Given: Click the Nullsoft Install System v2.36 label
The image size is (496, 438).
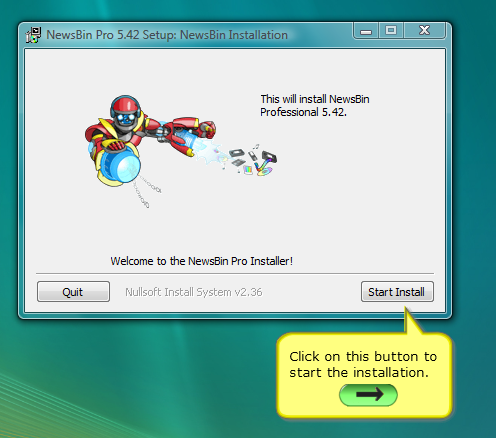Looking at the screenshot, I should click(x=194, y=292).
